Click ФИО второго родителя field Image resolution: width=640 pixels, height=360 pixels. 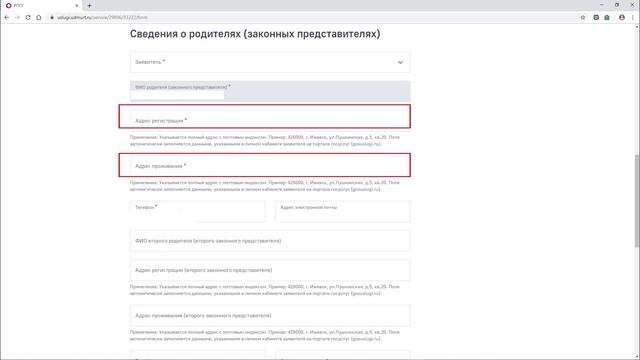[270, 241]
